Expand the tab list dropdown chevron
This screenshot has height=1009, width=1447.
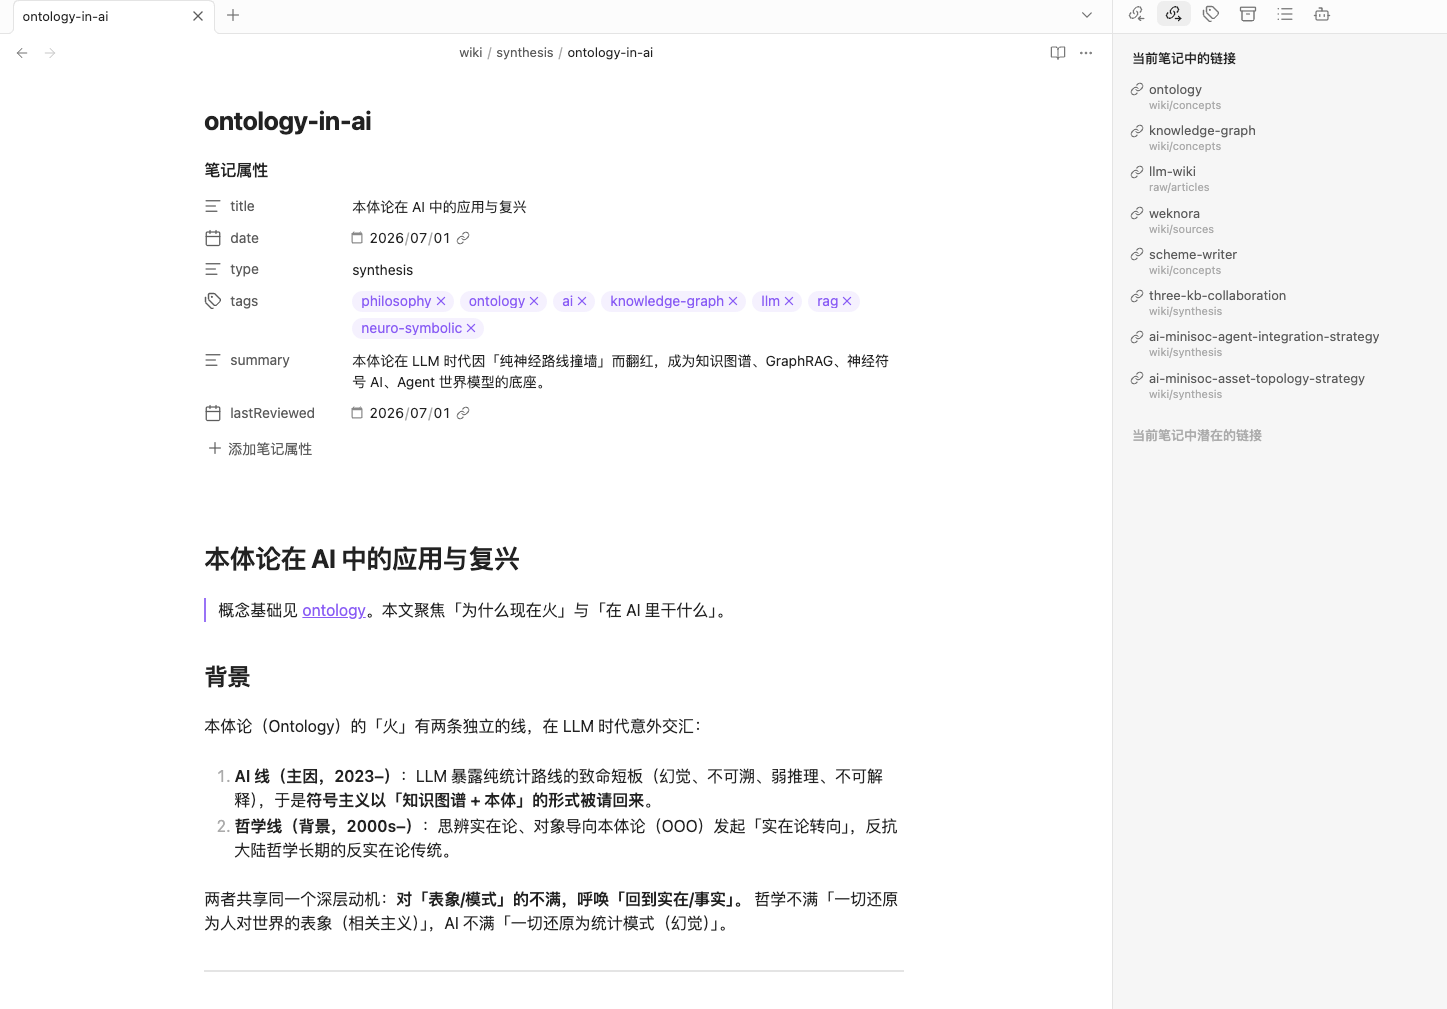1087,15
